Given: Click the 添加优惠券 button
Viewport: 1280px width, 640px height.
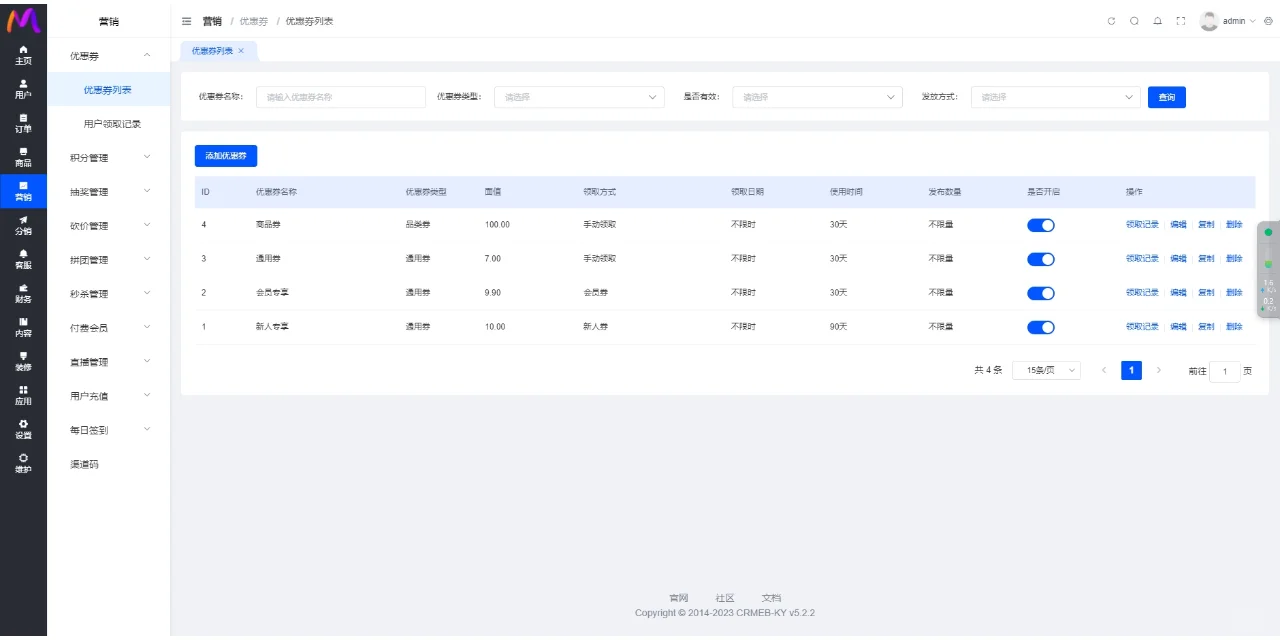Looking at the screenshot, I should coord(225,156).
